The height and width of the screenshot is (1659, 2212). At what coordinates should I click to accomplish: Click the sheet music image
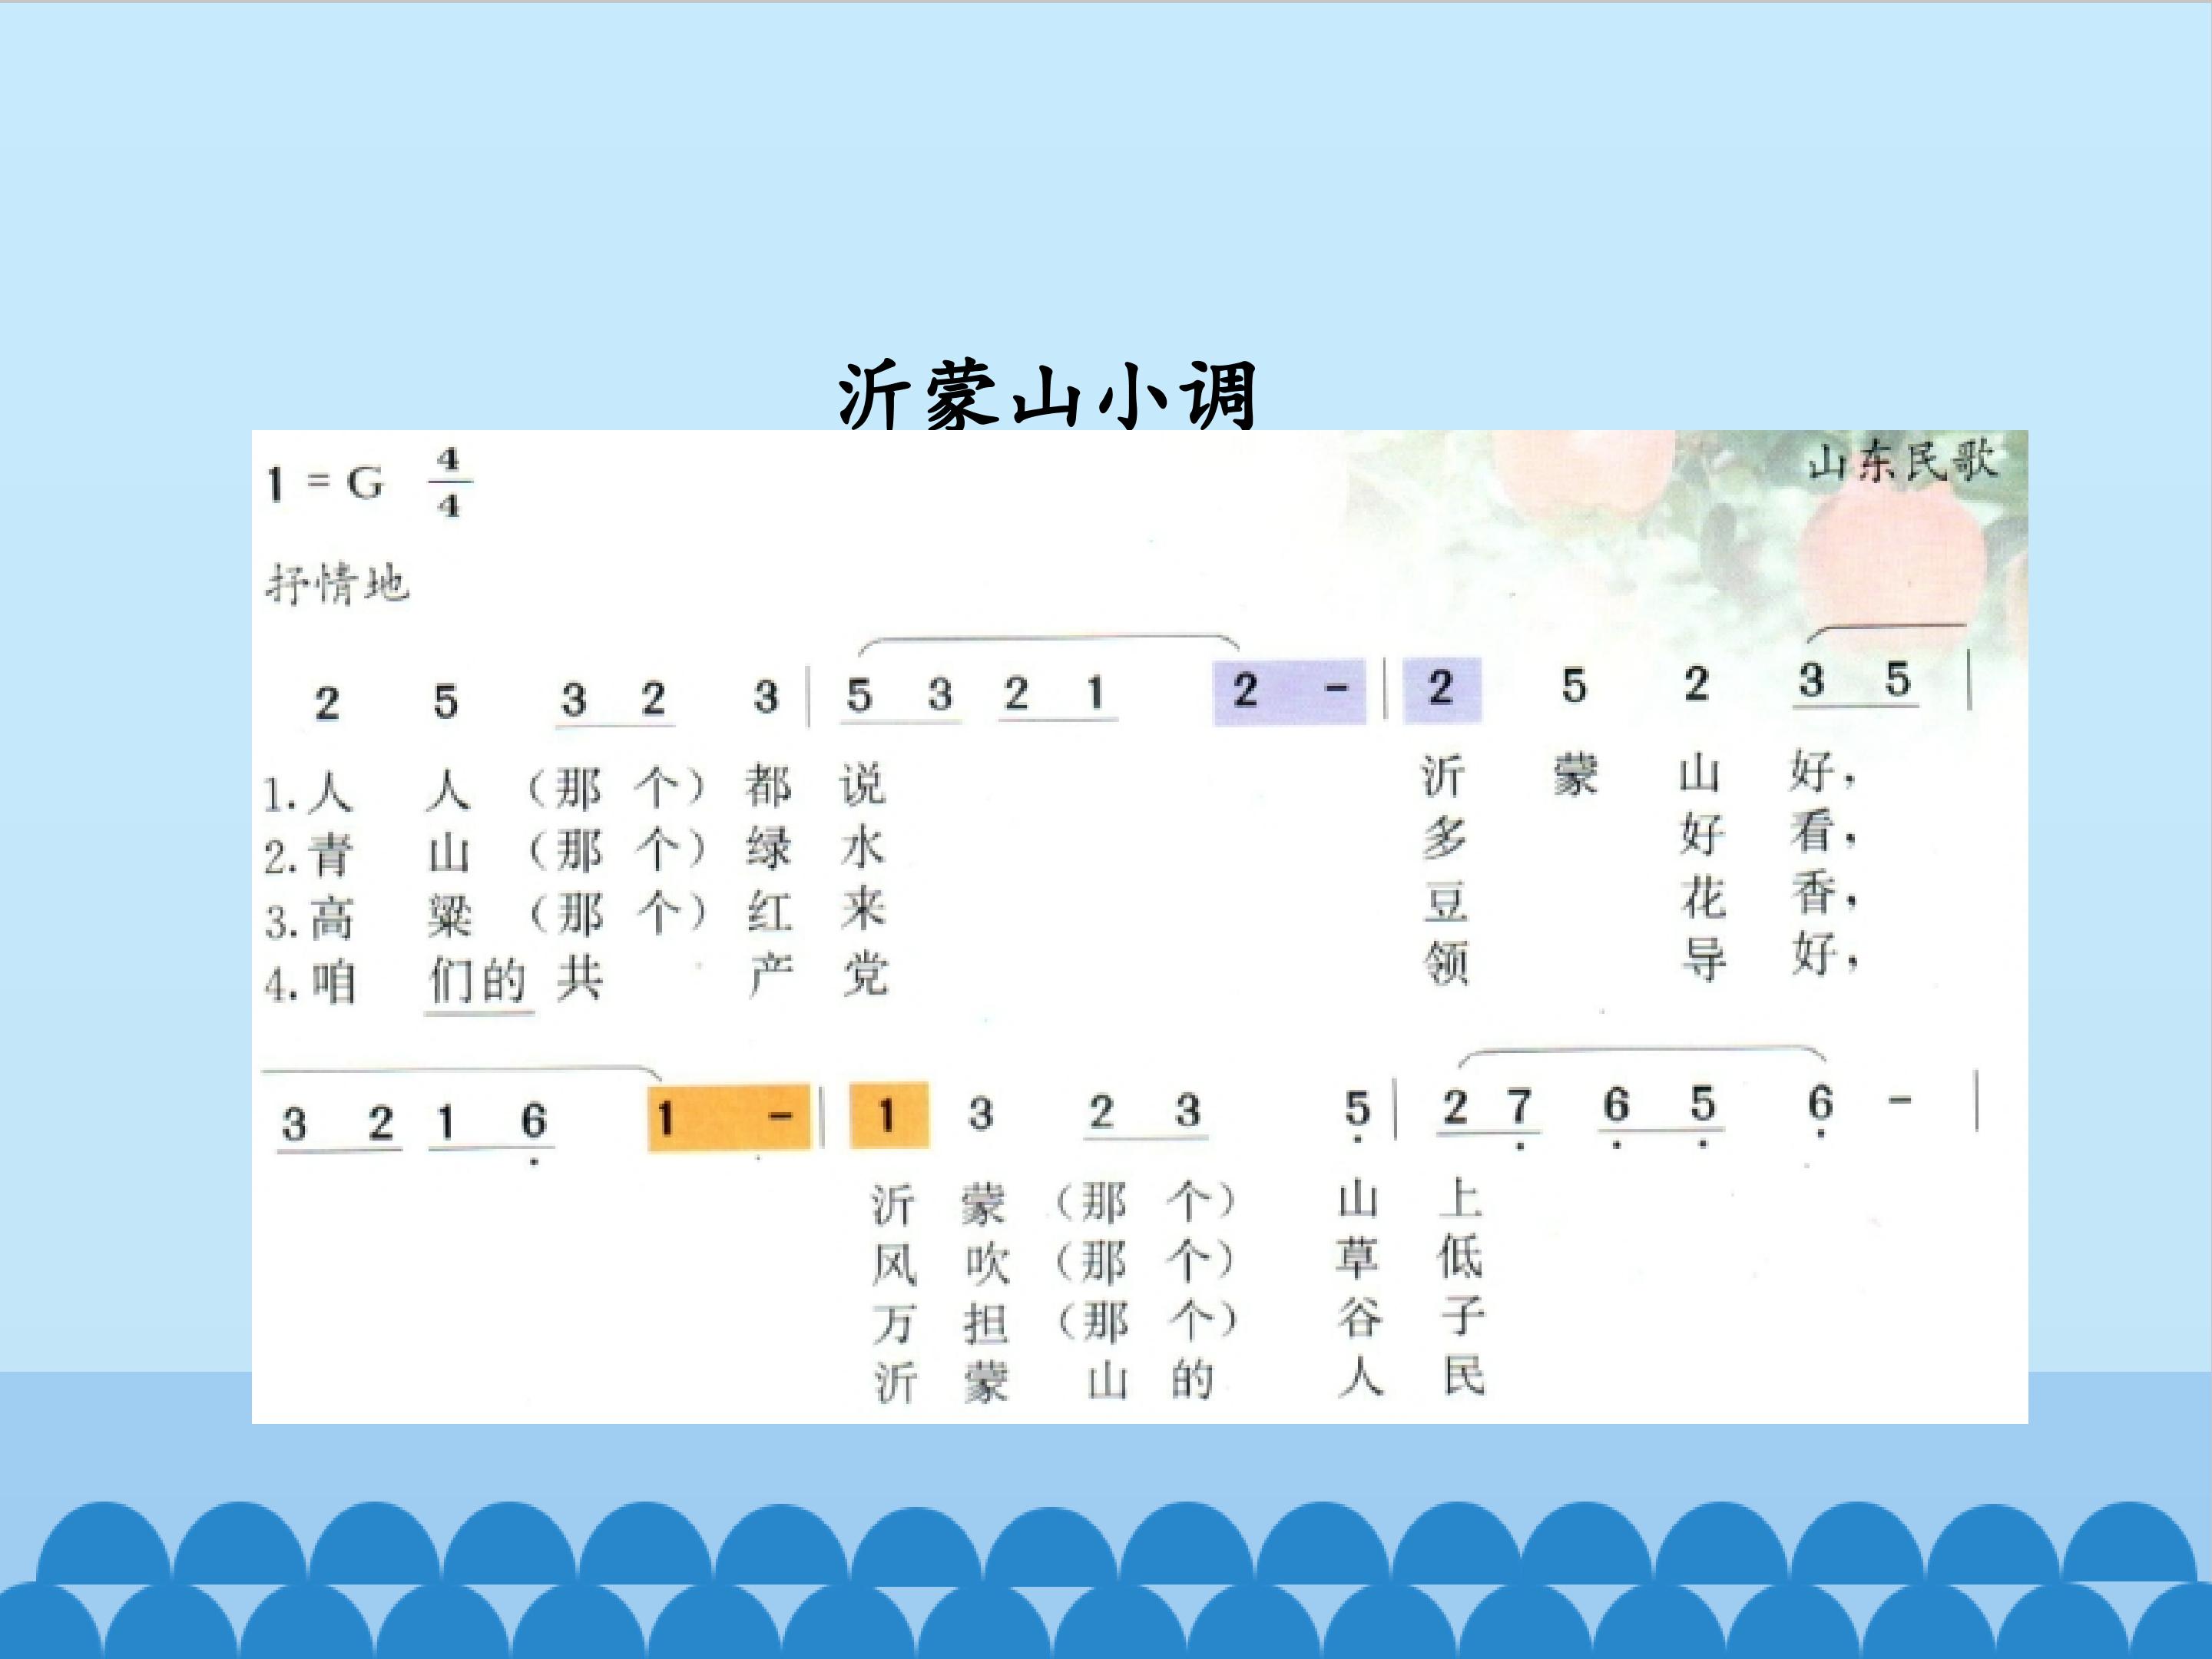click(x=1140, y=926)
